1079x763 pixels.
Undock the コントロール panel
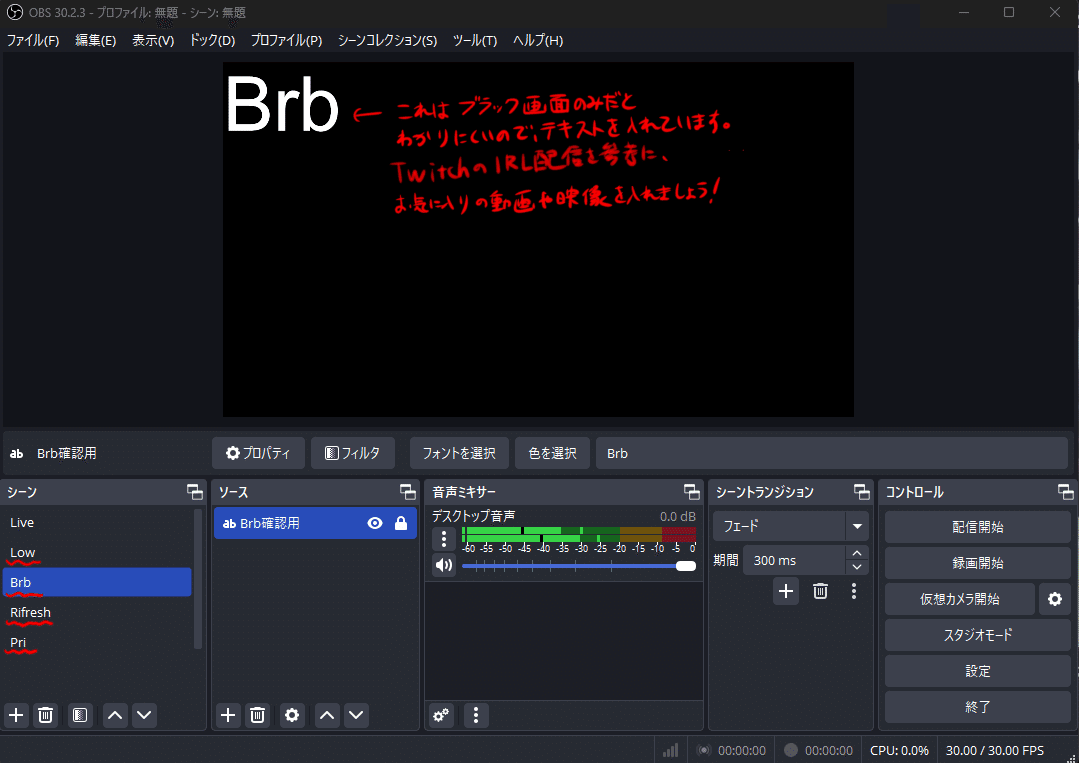pyautogui.click(x=1065, y=492)
